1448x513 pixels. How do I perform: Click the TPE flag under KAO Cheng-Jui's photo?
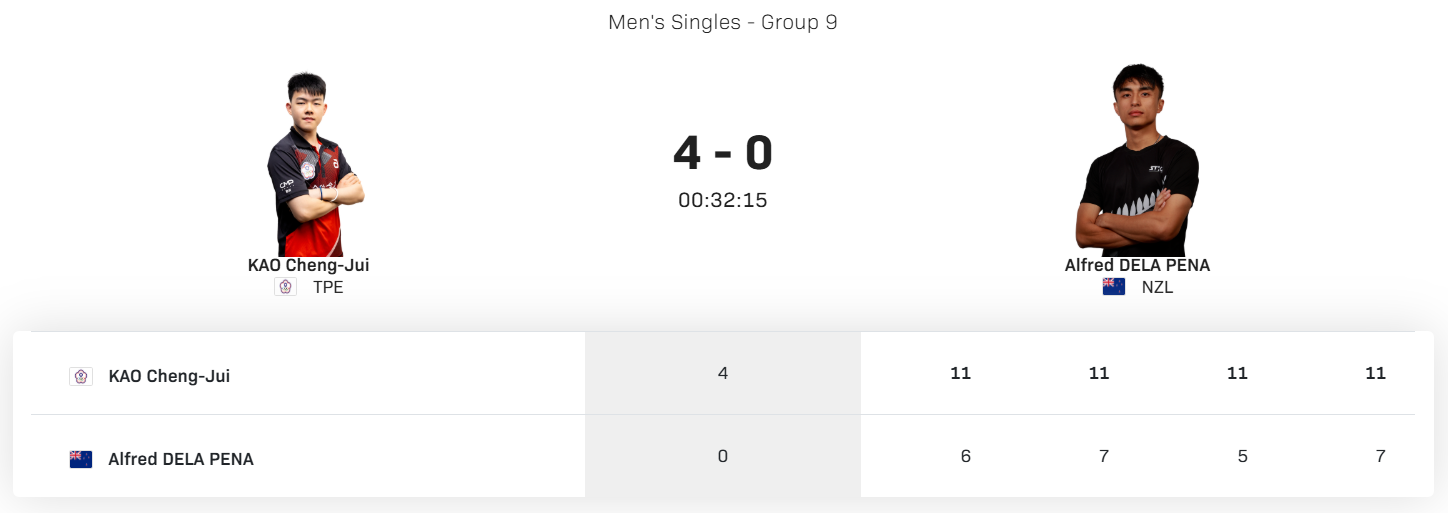click(x=285, y=287)
